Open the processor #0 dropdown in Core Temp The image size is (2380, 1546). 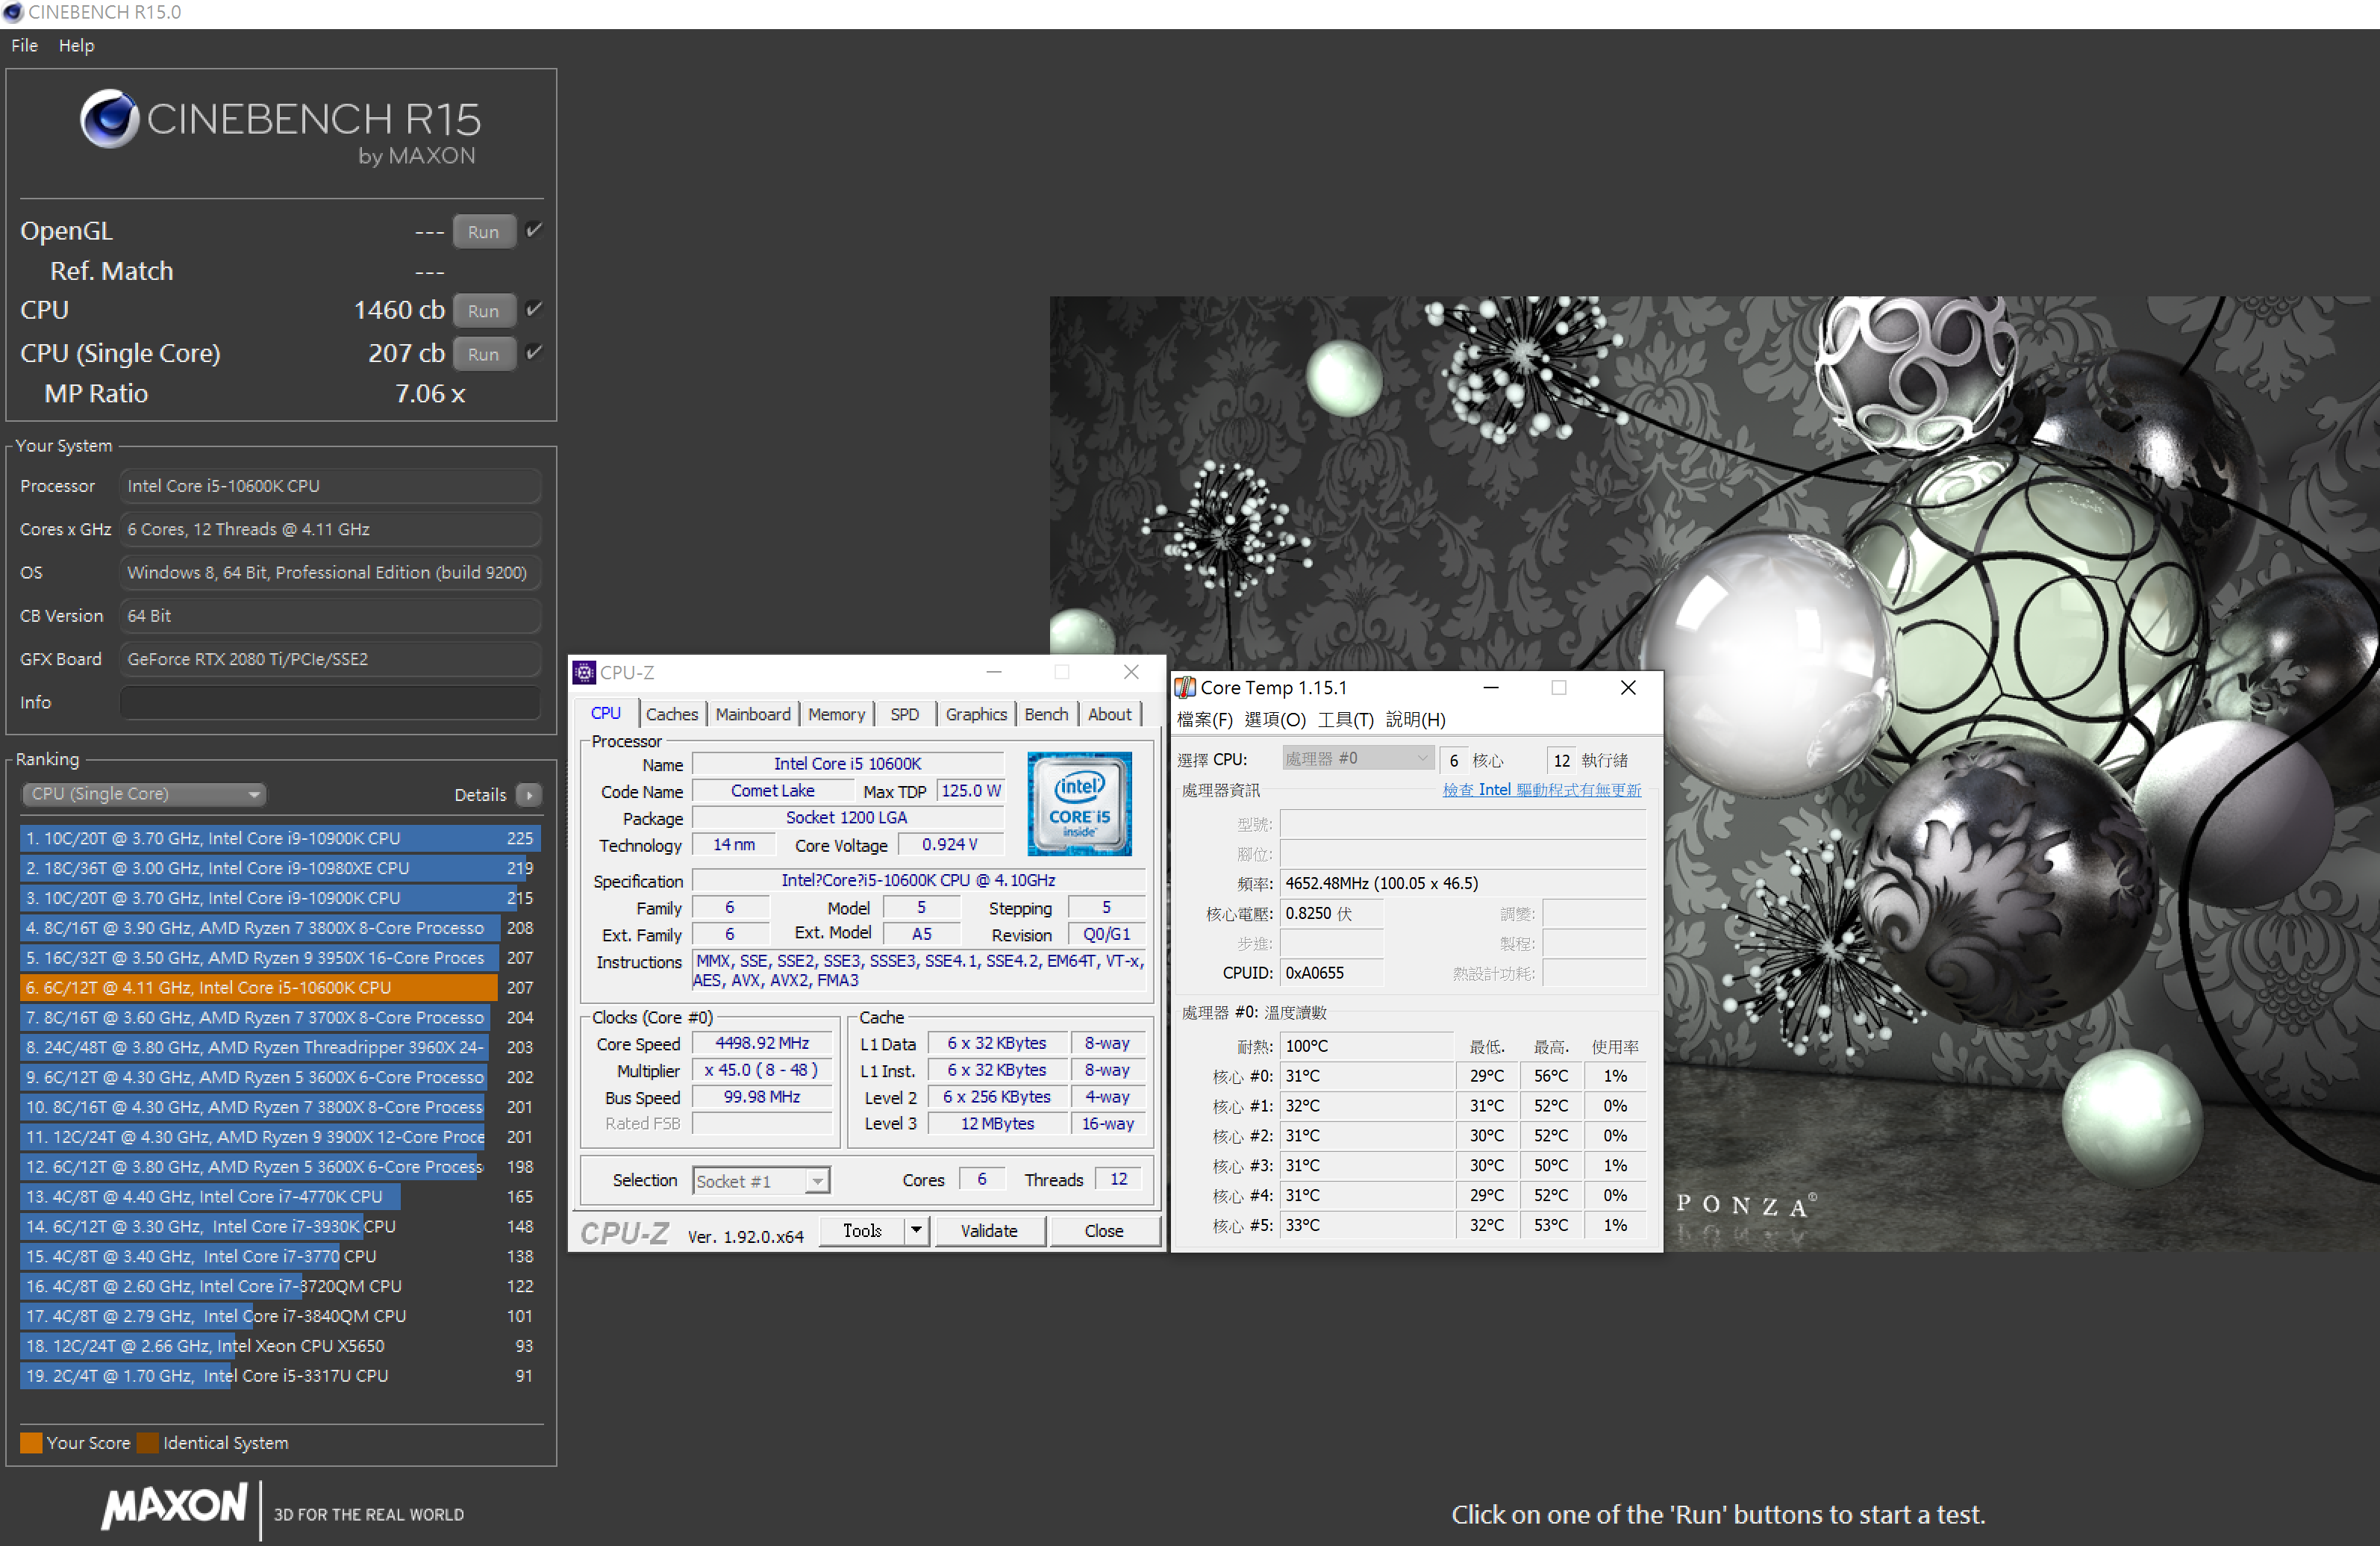tap(1357, 759)
